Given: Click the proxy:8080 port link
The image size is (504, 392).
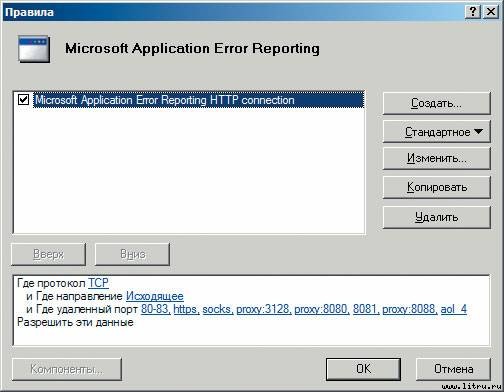Looking at the screenshot, I should pos(321,309).
